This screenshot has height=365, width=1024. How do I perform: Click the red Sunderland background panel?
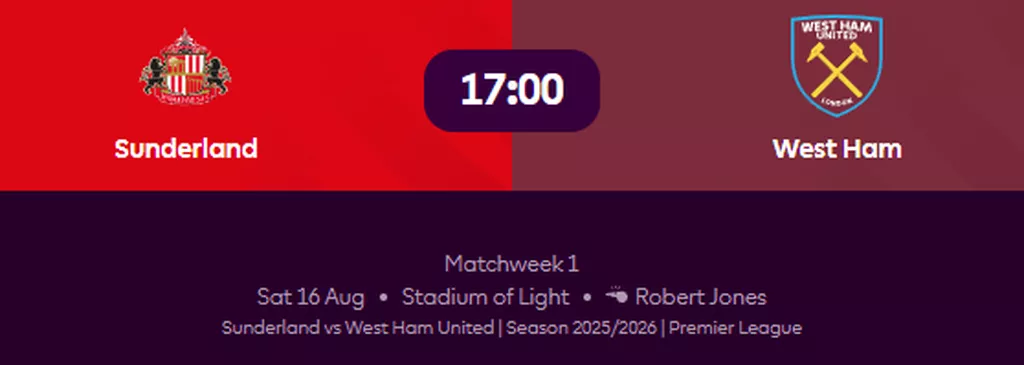pyautogui.click(x=256, y=95)
